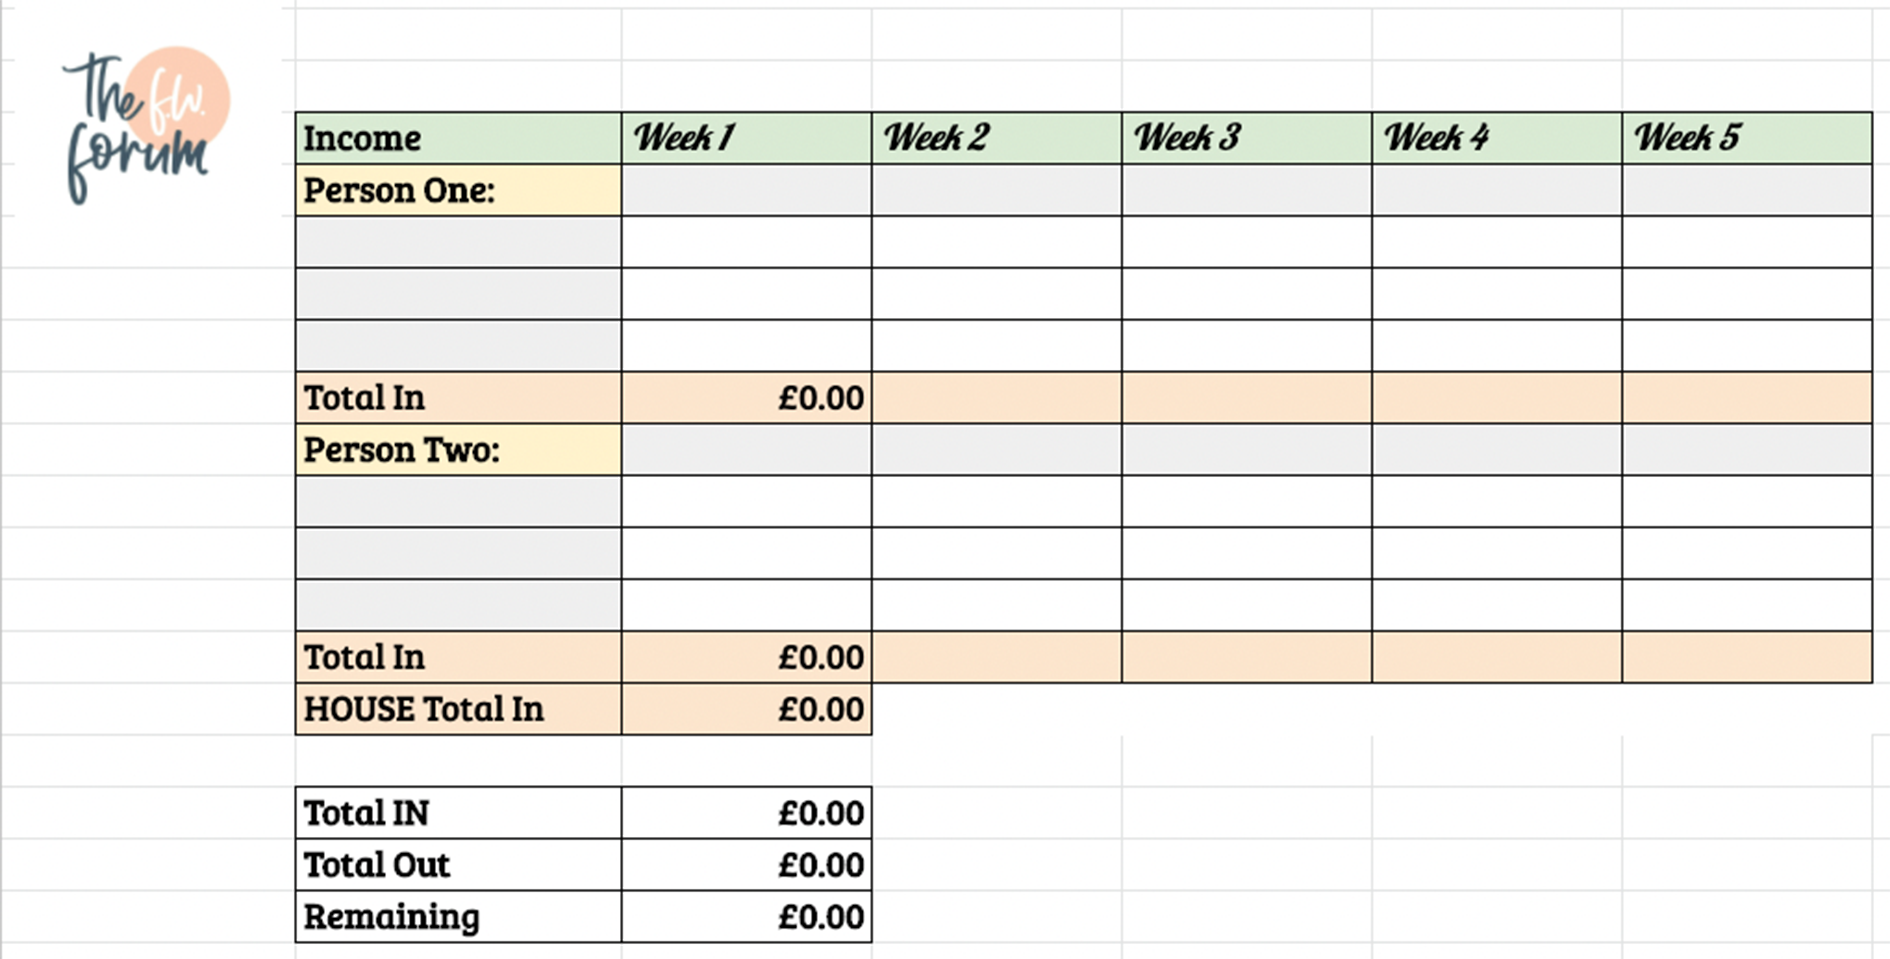Click the Person One label cell
Image resolution: width=1890 pixels, height=959 pixels.
tap(458, 190)
